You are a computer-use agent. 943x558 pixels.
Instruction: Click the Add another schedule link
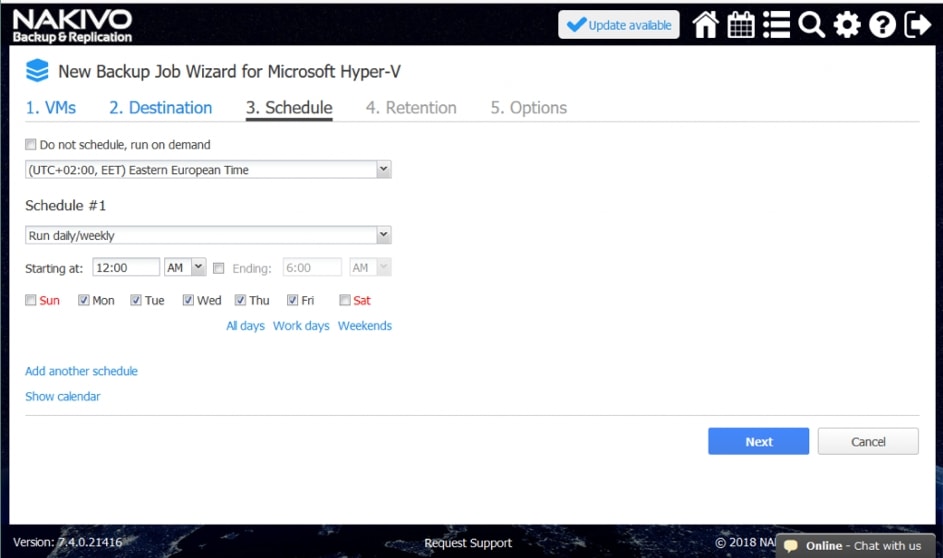[x=81, y=371]
